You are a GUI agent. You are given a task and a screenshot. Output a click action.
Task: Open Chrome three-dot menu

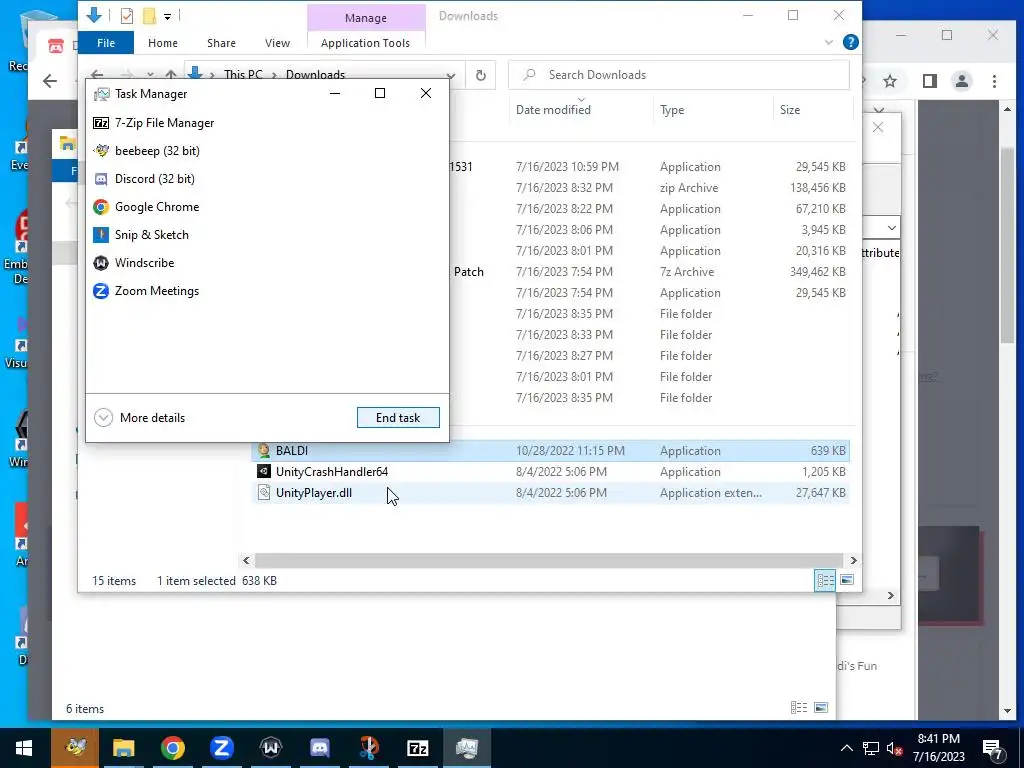coord(994,81)
